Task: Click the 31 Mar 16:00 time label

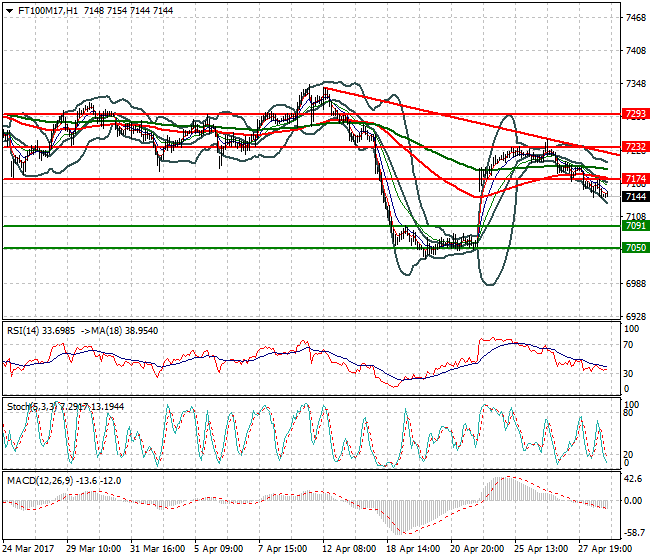Action: click(x=158, y=549)
